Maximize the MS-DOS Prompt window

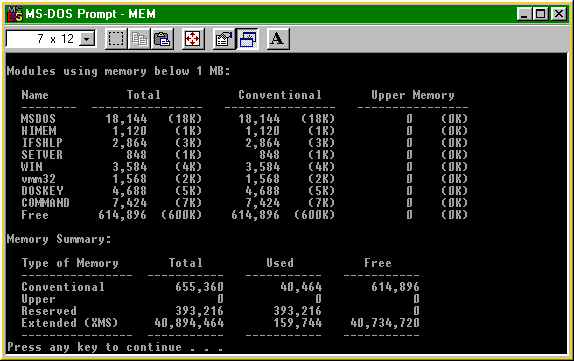540,14
